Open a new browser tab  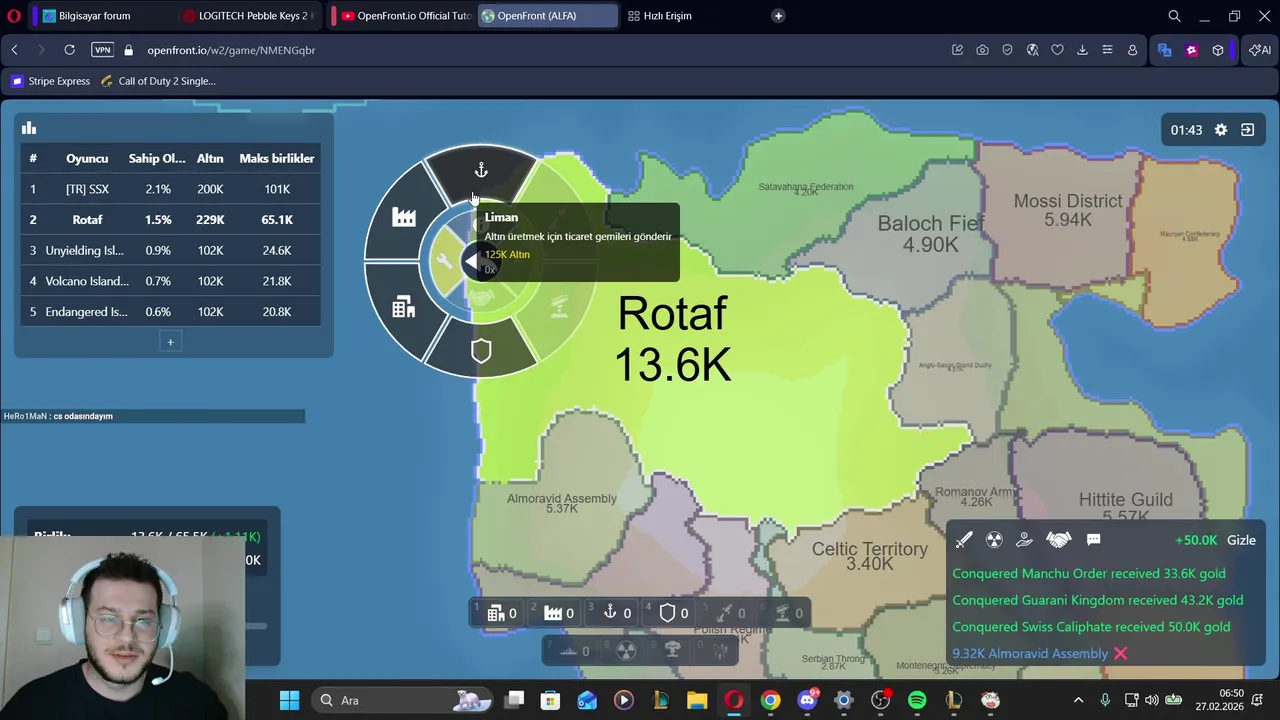(778, 16)
